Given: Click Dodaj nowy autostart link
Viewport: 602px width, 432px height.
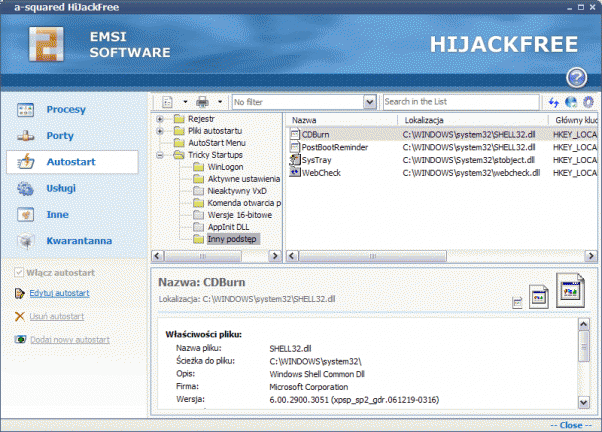Looking at the screenshot, I should [69, 340].
